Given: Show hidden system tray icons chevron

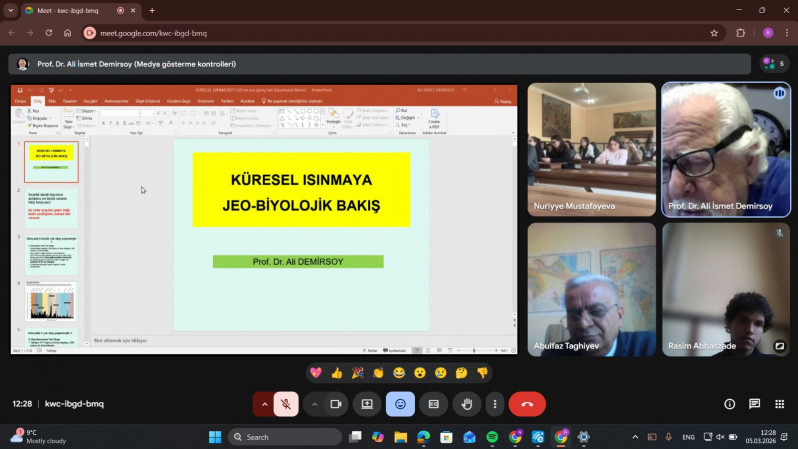Looking at the screenshot, I should coord(635,437).
